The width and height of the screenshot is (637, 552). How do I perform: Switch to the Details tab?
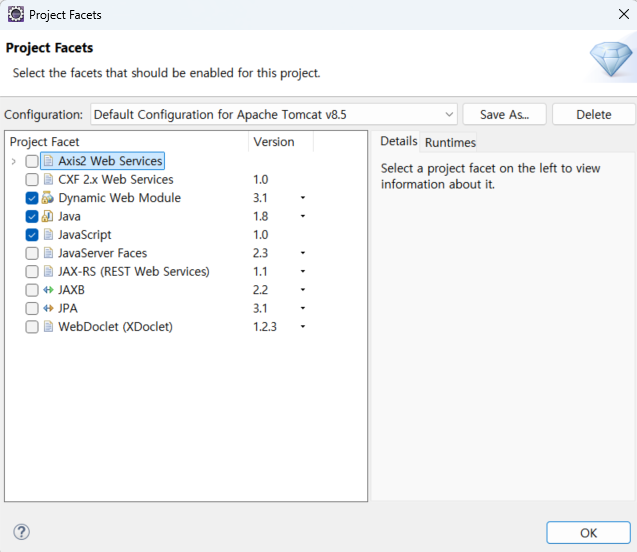399,141
